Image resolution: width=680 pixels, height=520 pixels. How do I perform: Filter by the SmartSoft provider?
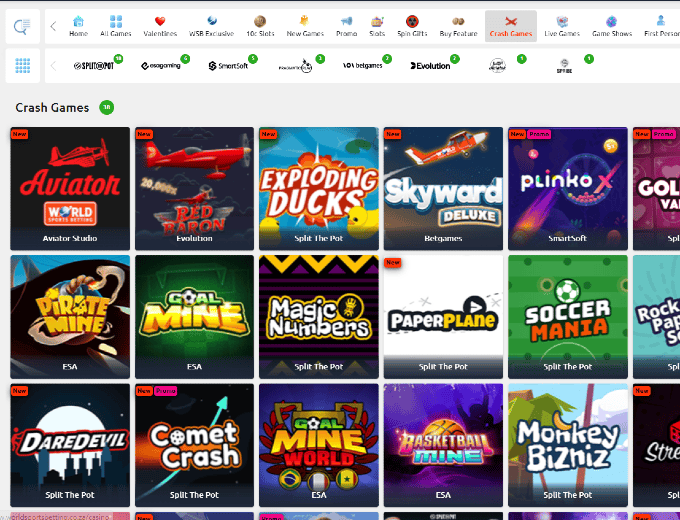[x=228, y=65]
